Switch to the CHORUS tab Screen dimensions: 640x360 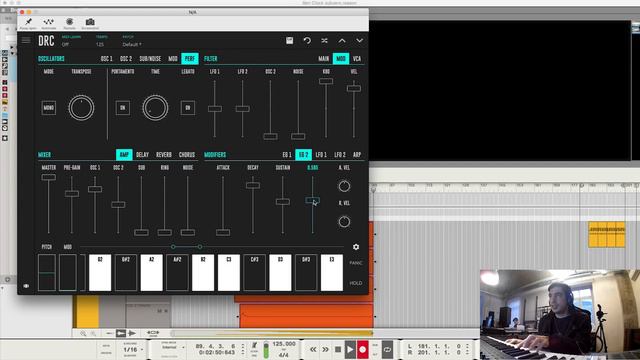(x=187, y=155)
